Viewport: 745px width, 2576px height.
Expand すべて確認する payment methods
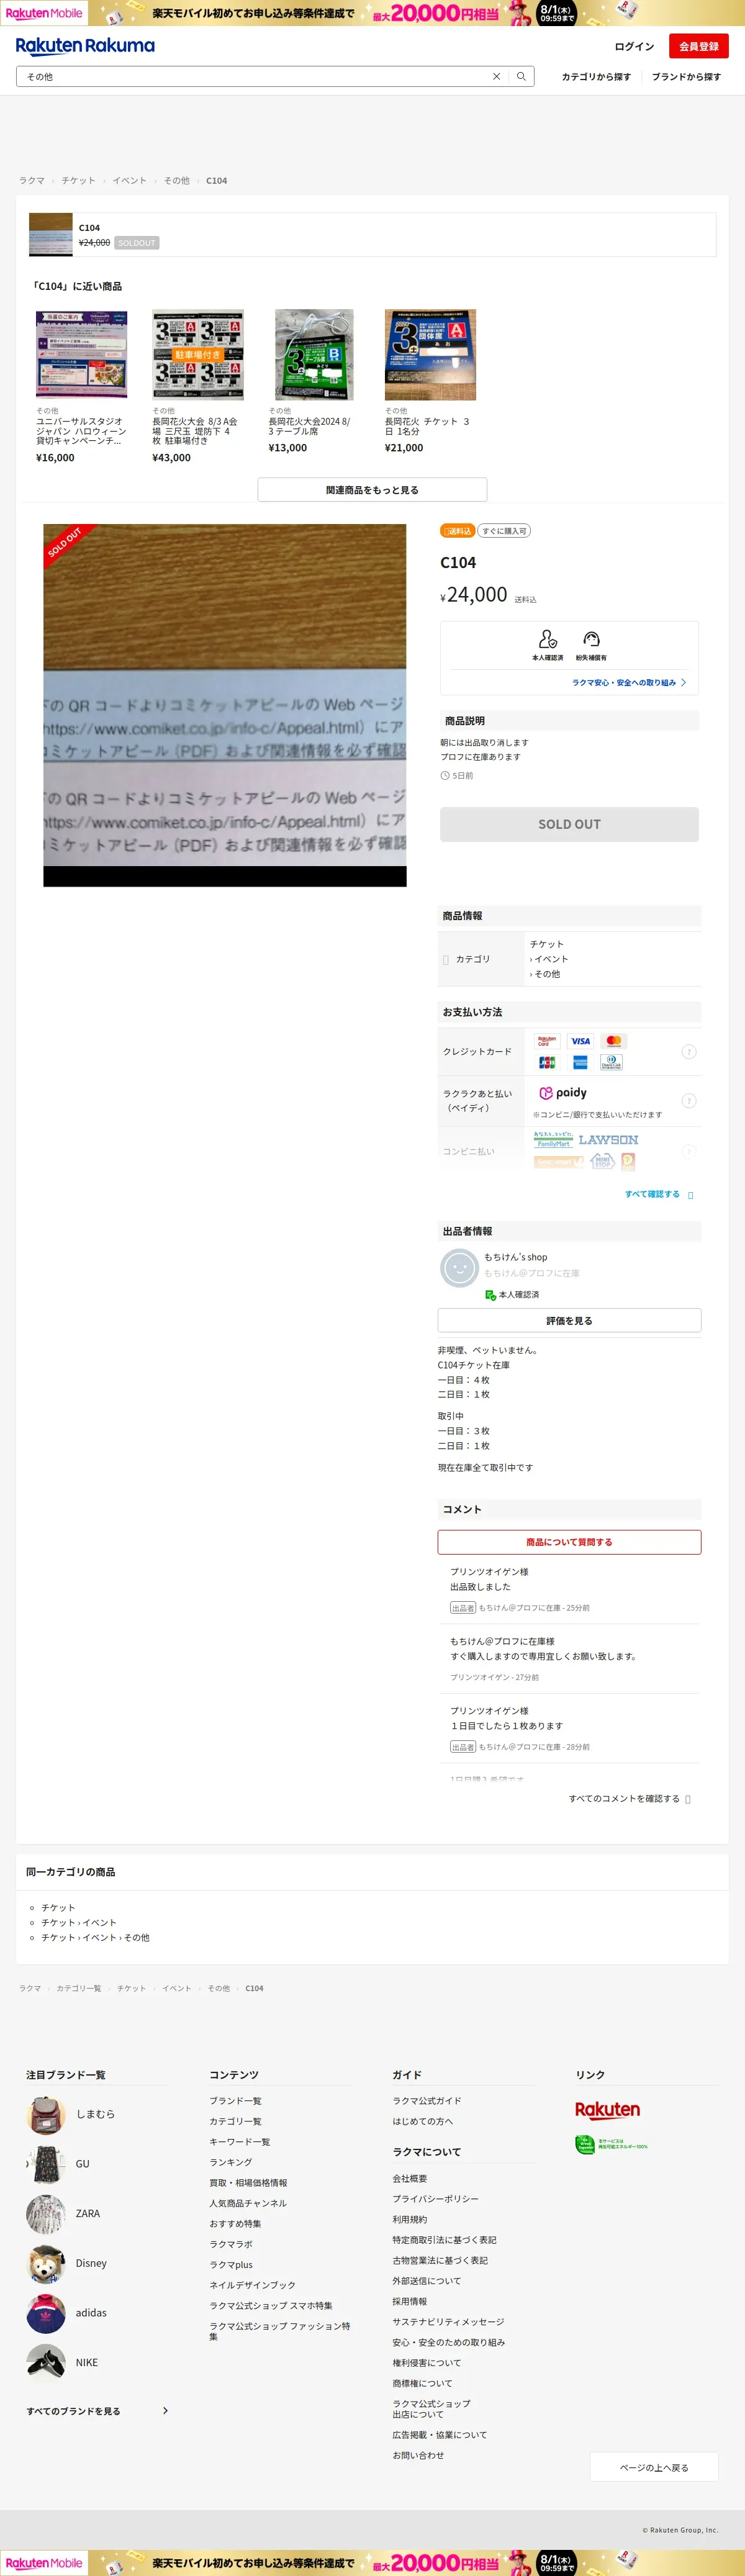point(659,1194)
